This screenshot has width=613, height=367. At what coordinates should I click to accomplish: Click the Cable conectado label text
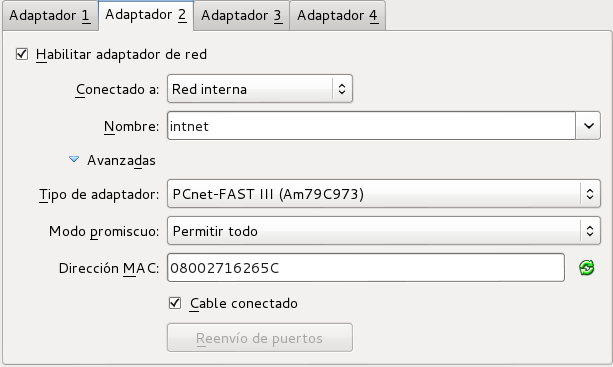[244, 303]
